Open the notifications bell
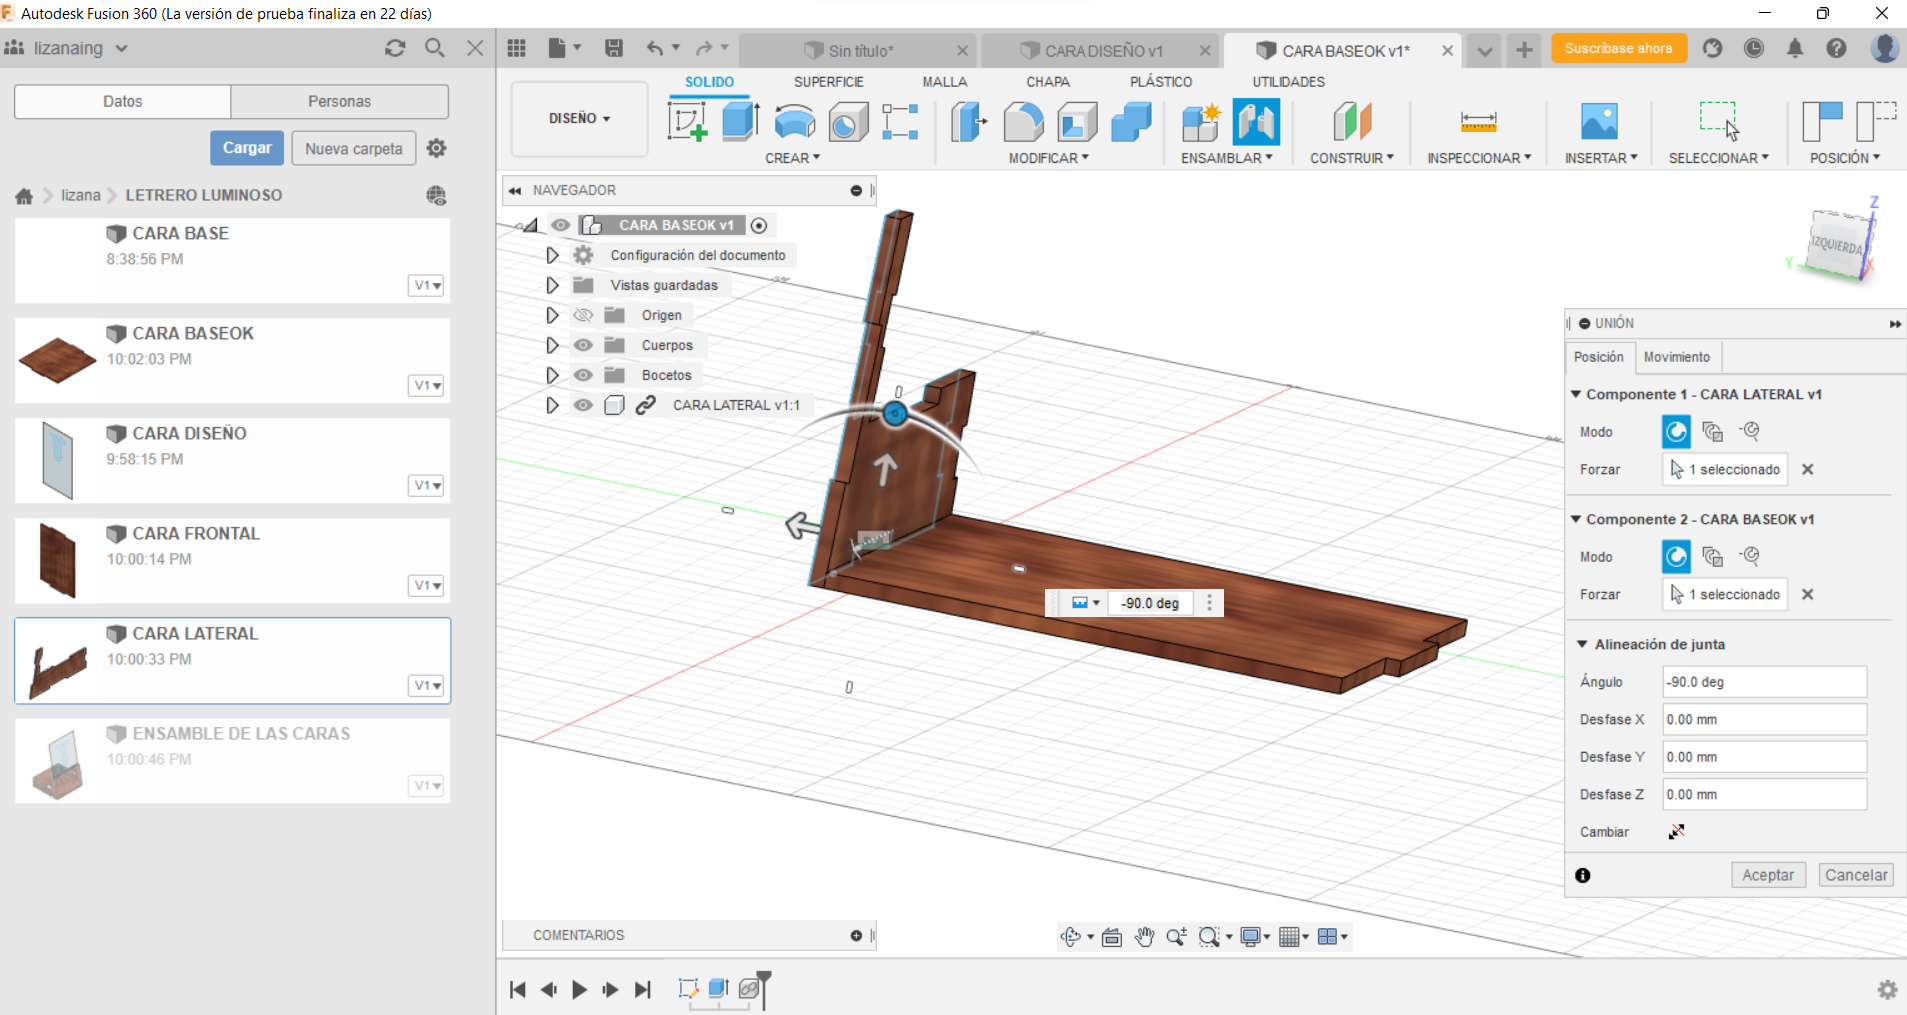The width and height of the screenshot is (1907, 1015). point(1795,48)
